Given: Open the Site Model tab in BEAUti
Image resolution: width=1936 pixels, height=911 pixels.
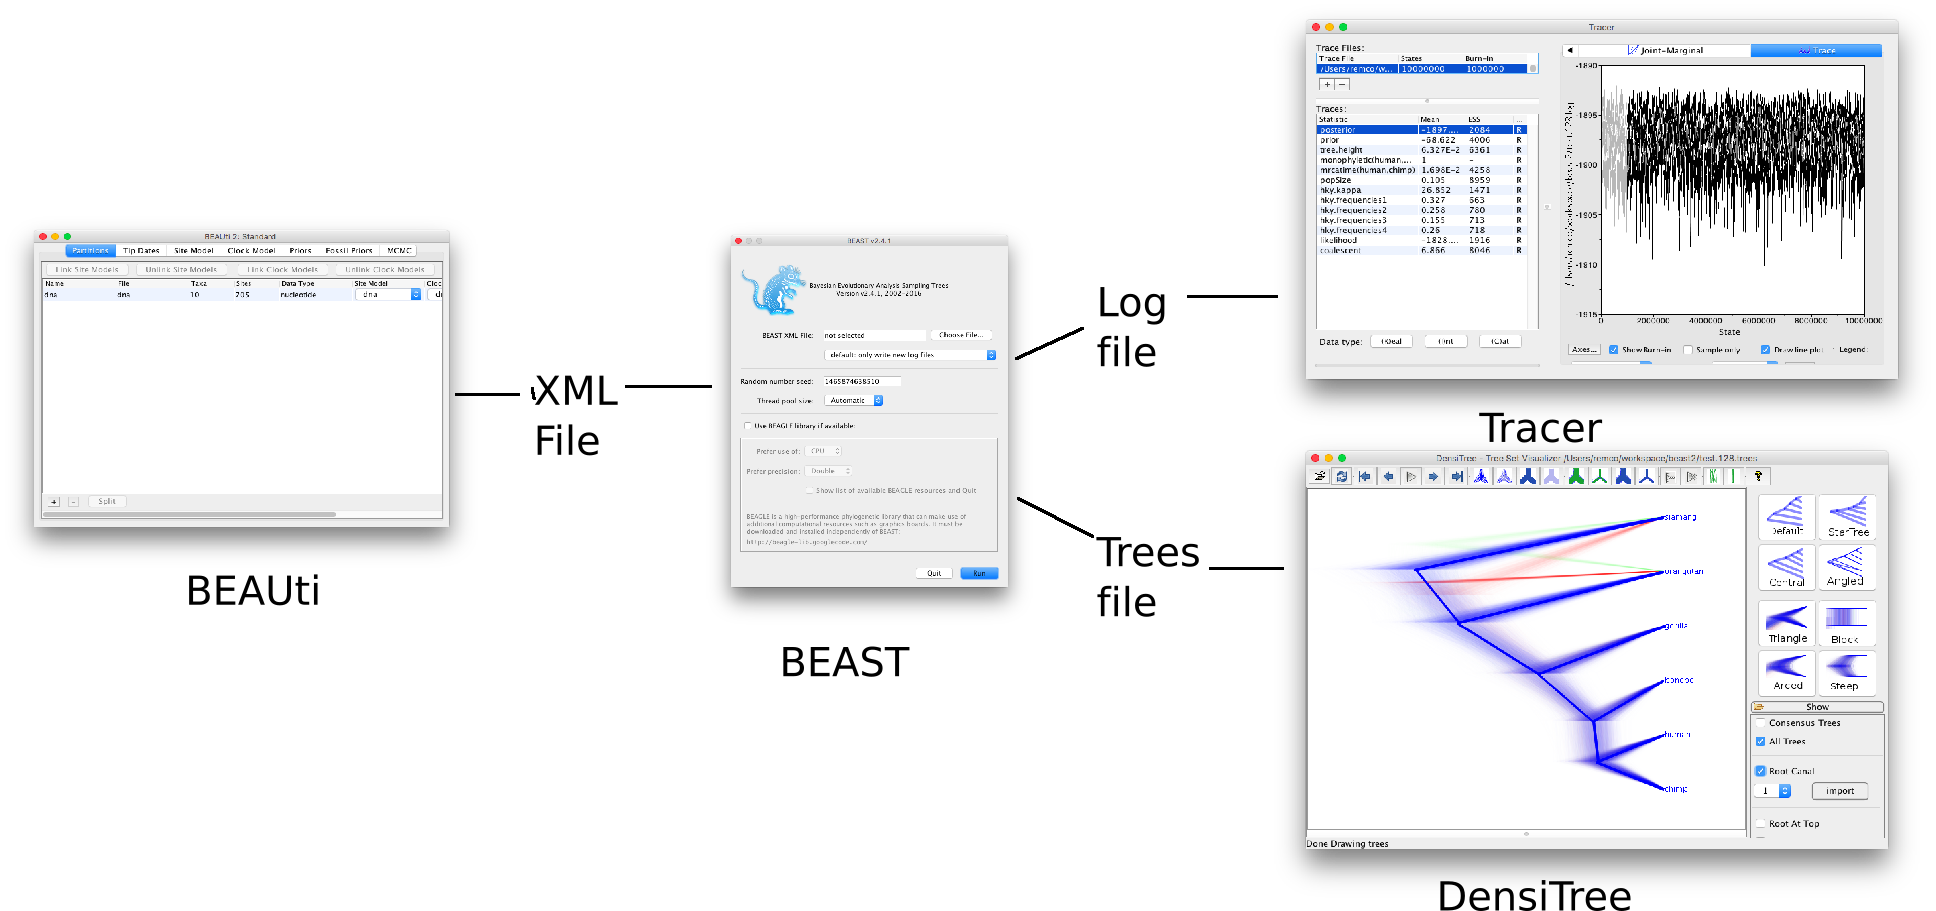Looking at the screenshot, I should [x=194, y=251].
